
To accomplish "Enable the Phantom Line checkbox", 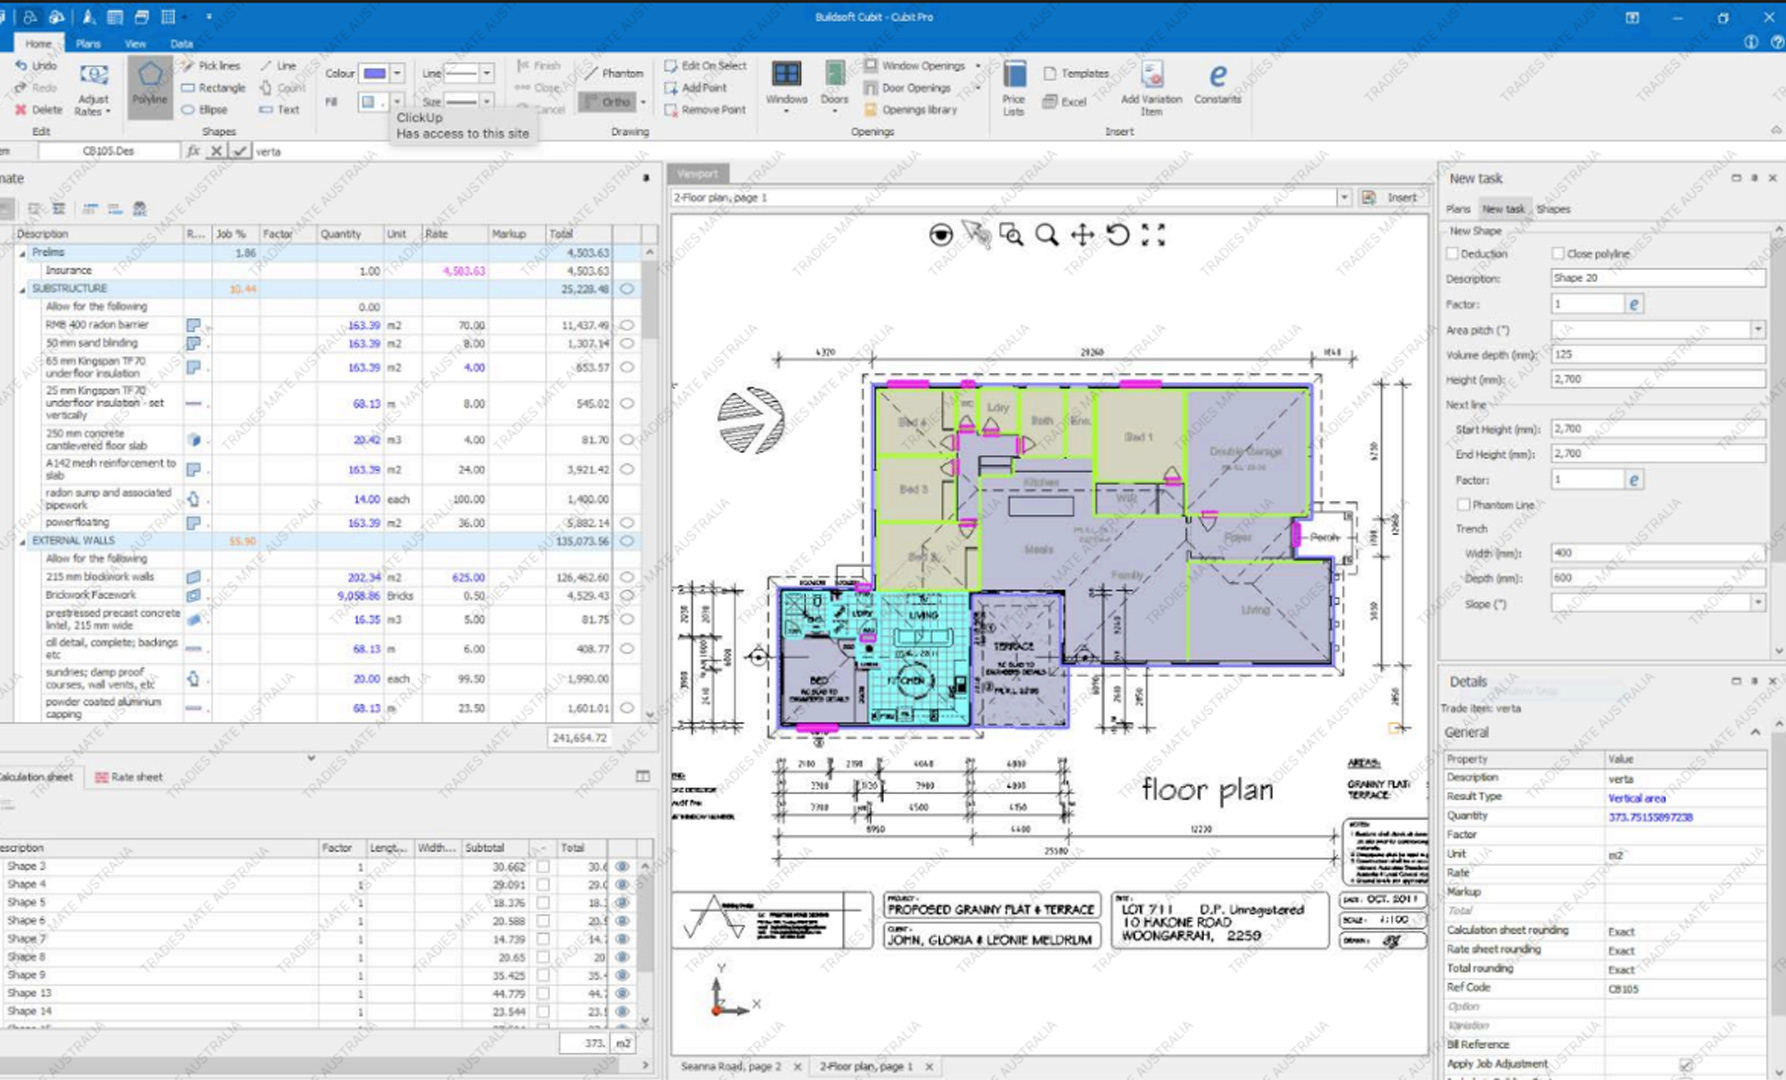I will coord(1464,505).
